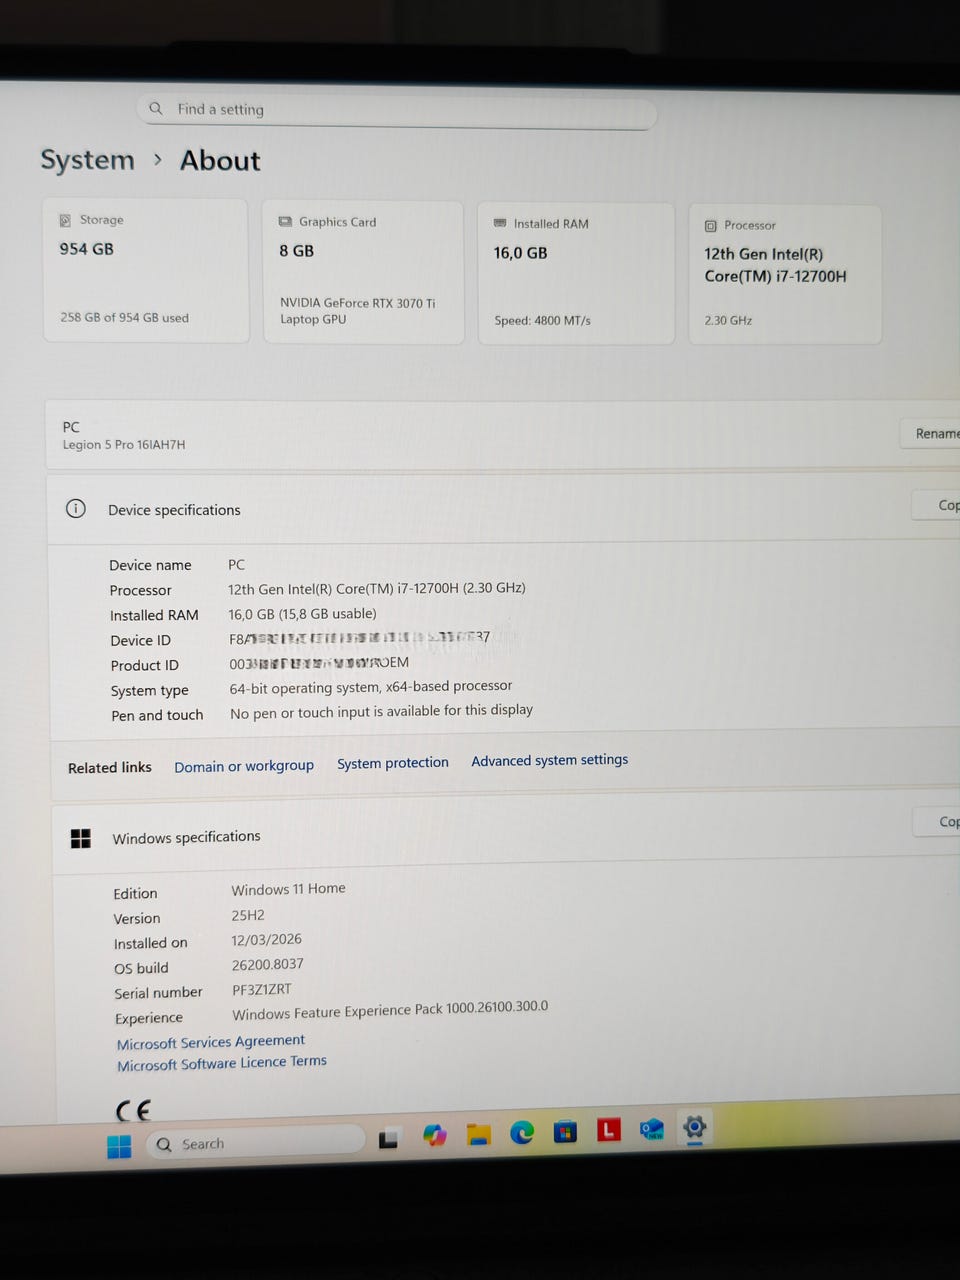Open Microsoft Software Licence Terms link
The image size is (960, 1280).
click(x=222, y=1063)
